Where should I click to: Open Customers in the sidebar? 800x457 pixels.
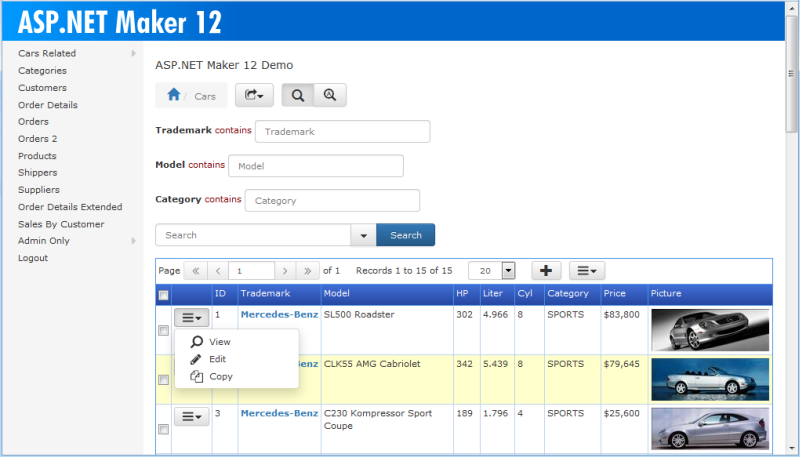[x=42, y=88]
